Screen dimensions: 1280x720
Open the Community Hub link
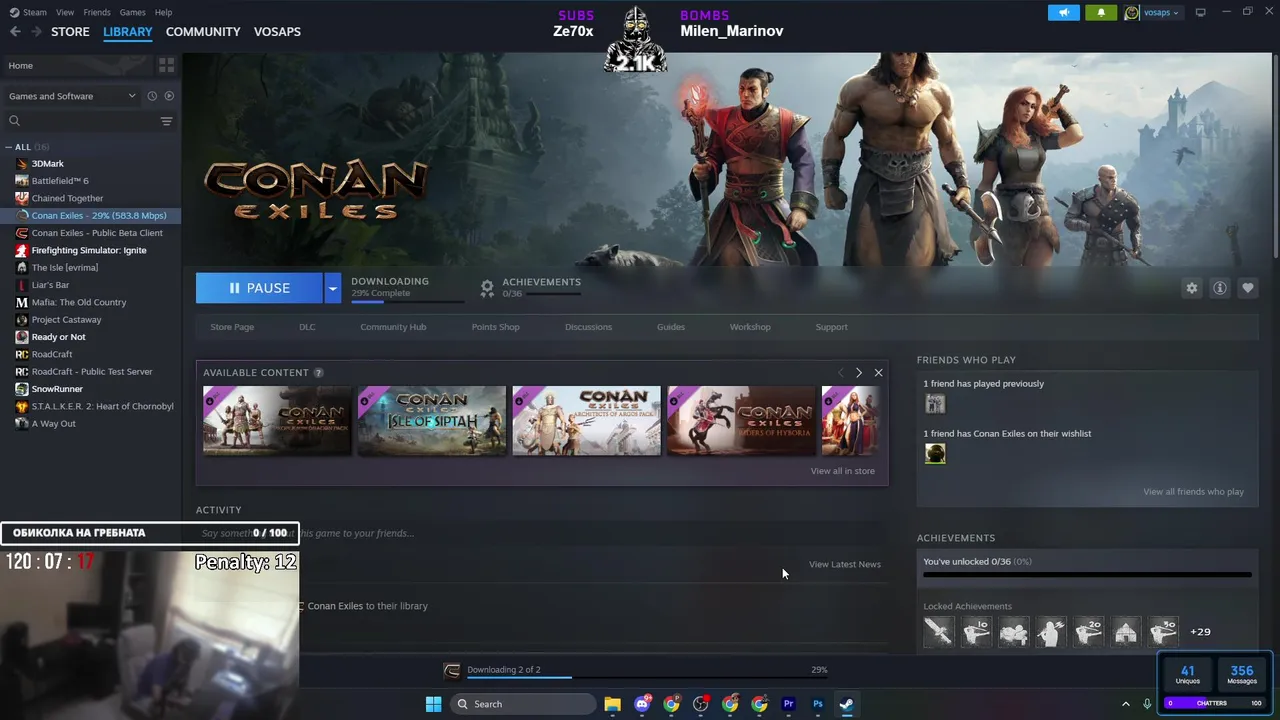(x=393, y=327)
